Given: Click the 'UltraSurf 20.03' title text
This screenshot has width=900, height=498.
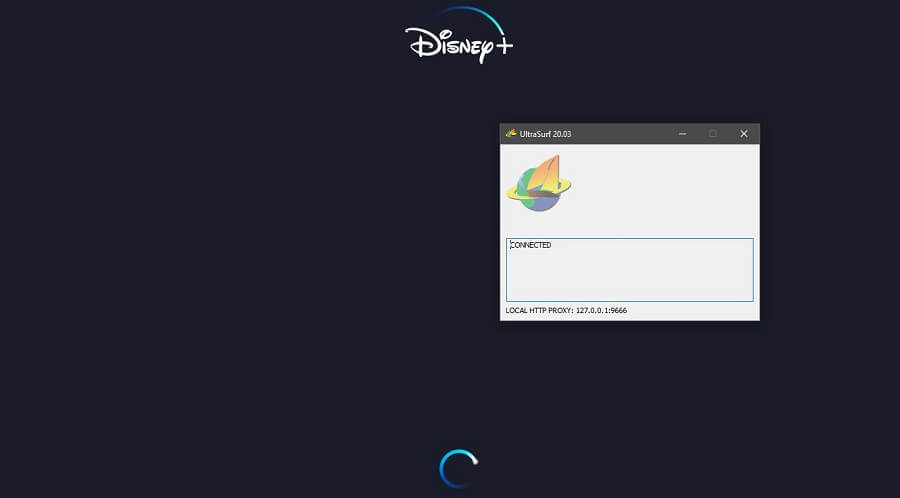Looking at the screenshot, I should pyautogui.click(x=545, y=134).
